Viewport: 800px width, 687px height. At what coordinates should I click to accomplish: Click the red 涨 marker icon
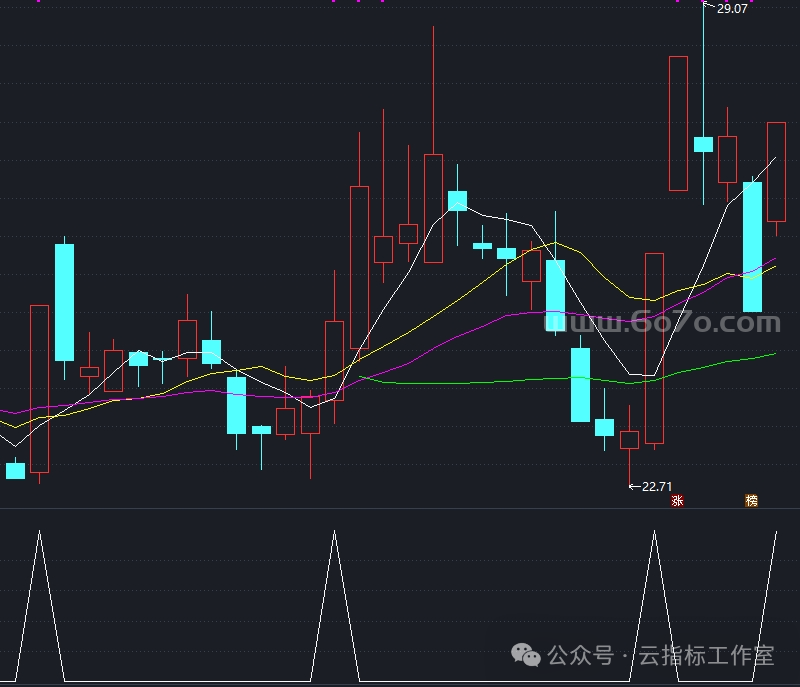677,500
